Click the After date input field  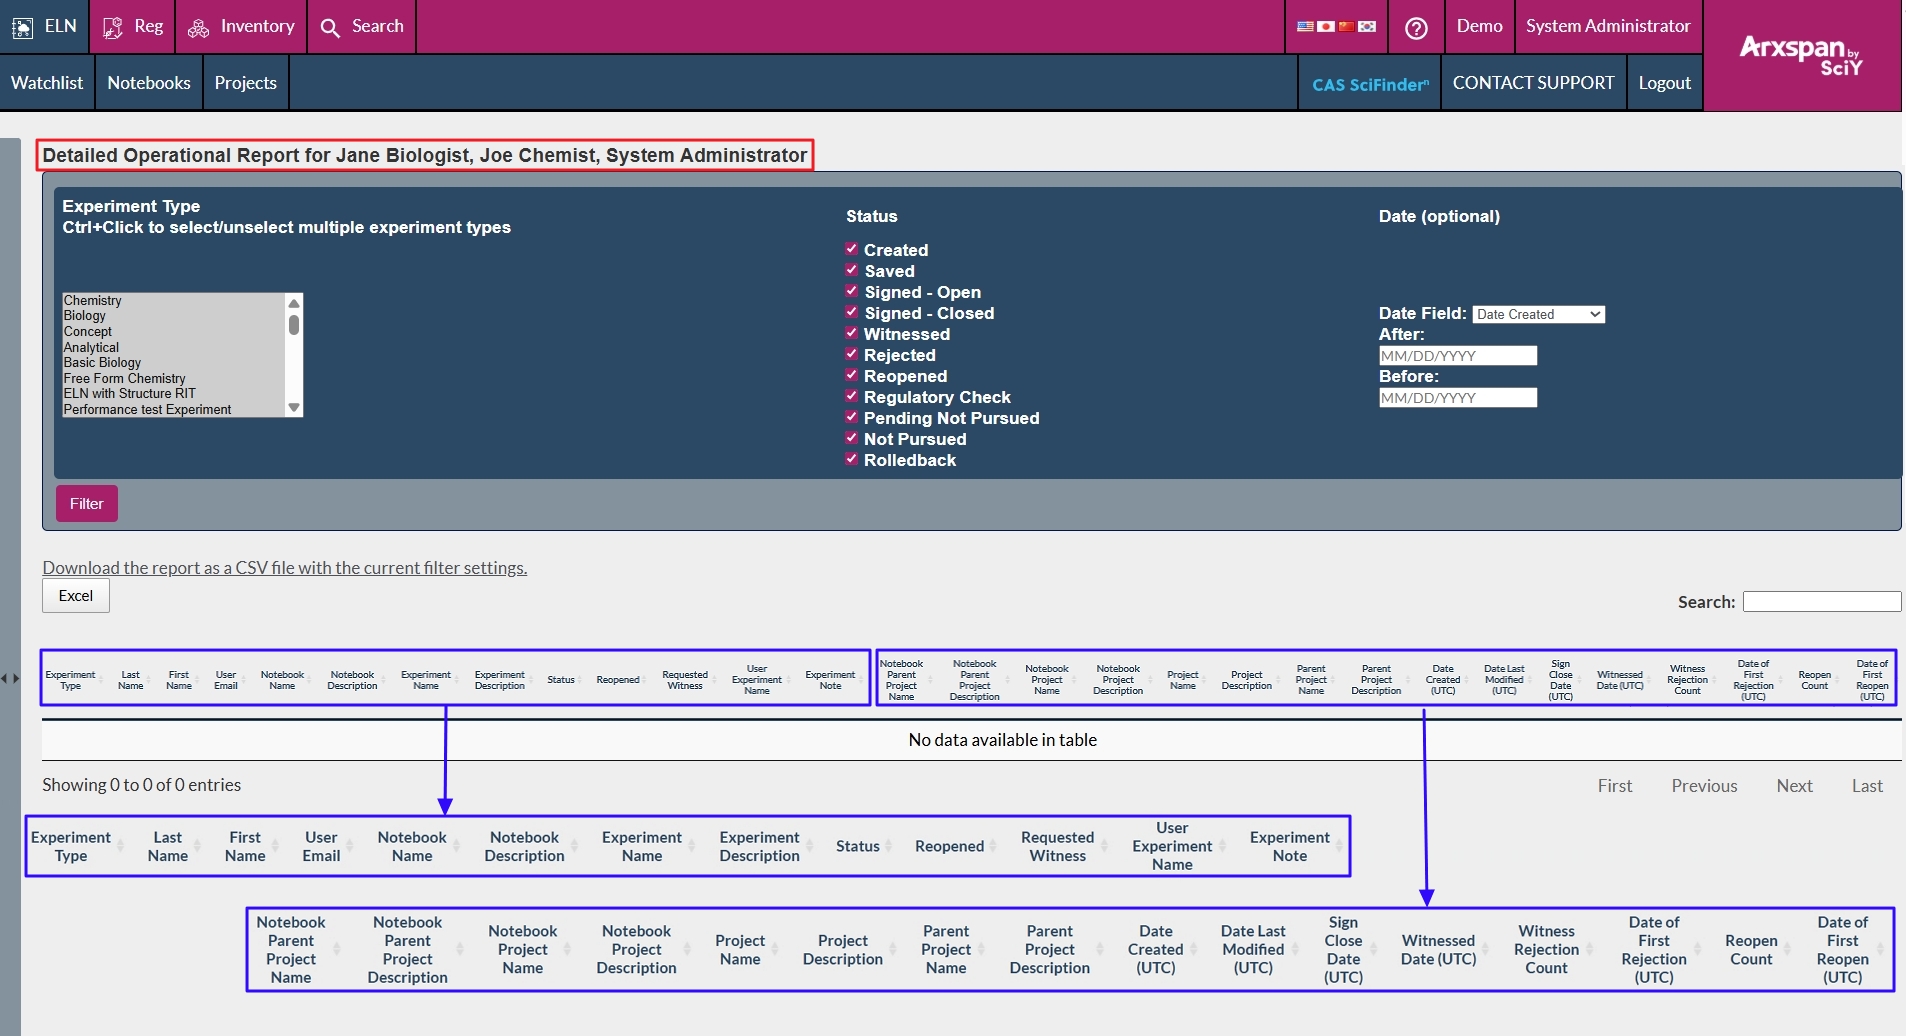coord(1457,356)
